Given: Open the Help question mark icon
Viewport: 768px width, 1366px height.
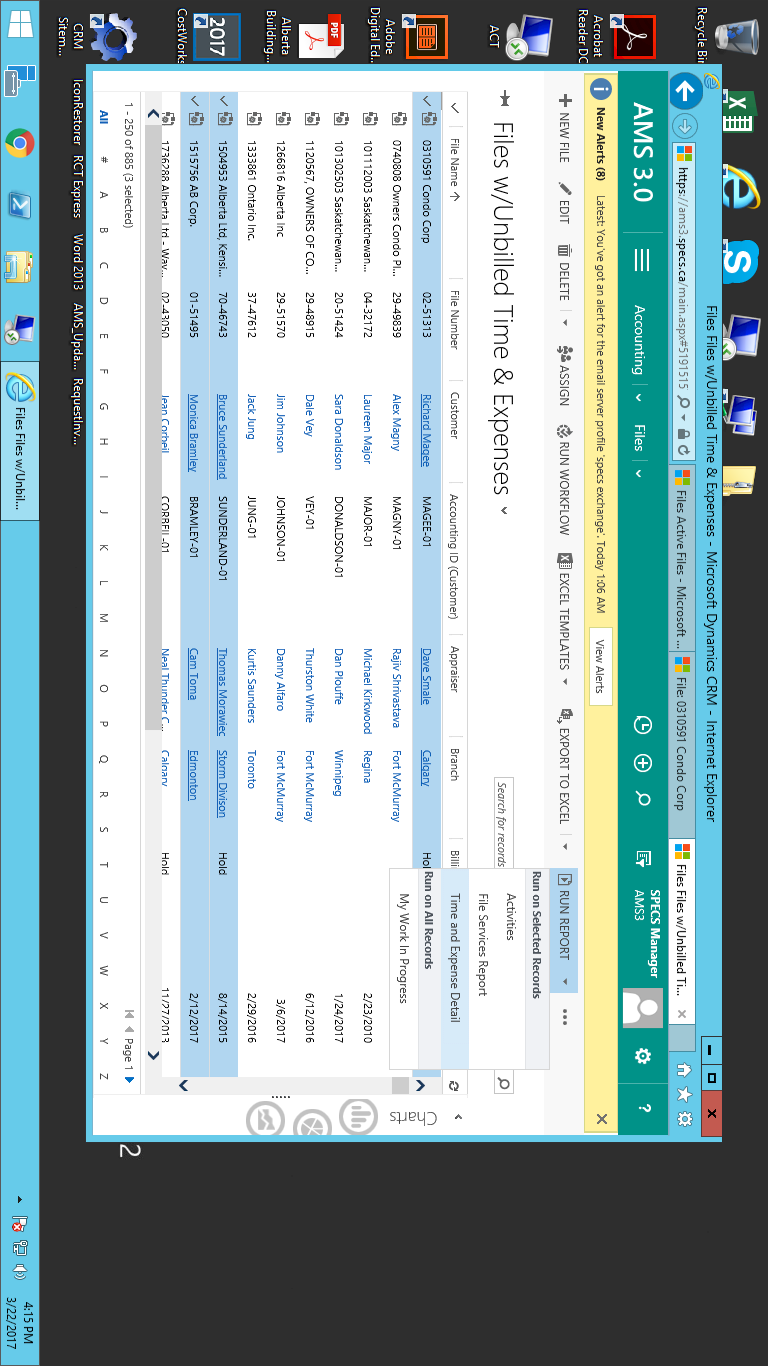Looking at the screenshot, I should click(643, 1106).
